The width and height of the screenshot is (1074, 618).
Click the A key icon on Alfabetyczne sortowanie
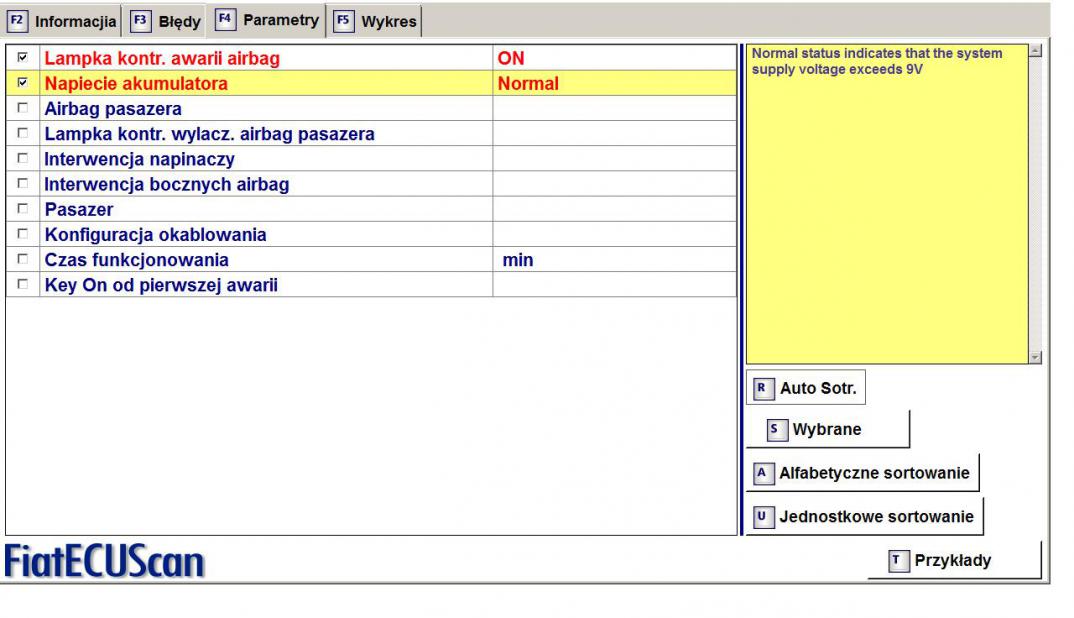pyautogui.click(x=763, y=473)
